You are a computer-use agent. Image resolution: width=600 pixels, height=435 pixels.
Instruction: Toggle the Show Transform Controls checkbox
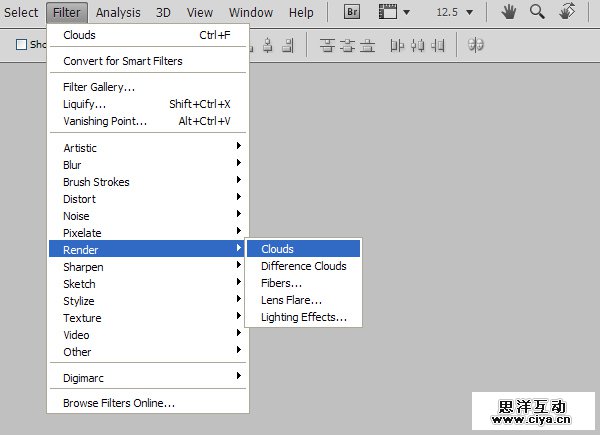[22, 45]
